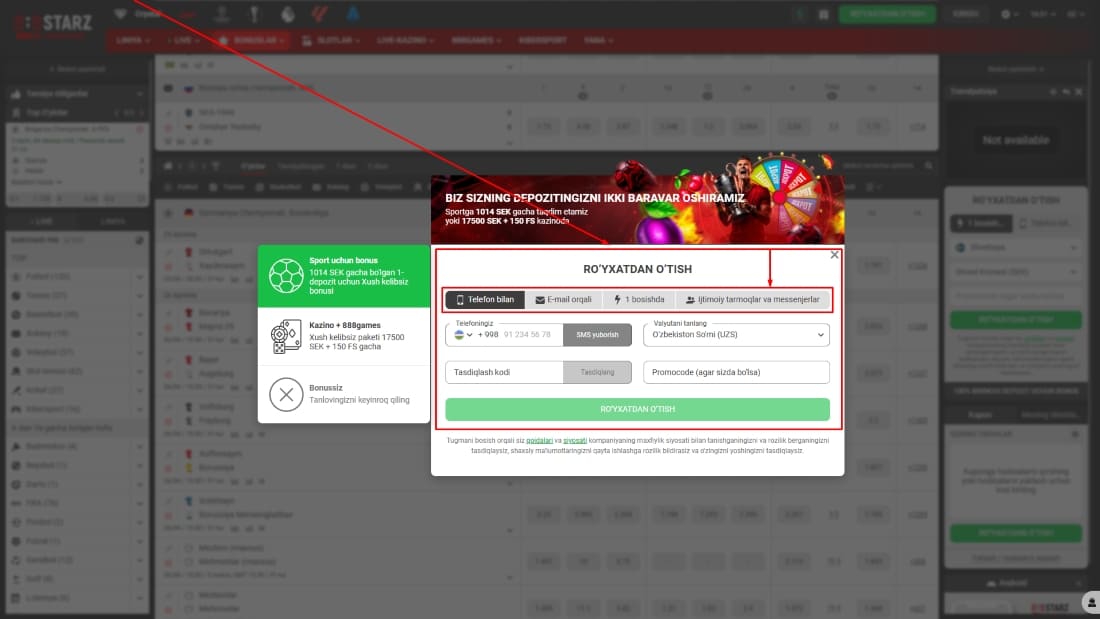Open the settings gear in the header
Screen dimensions: 1100x619
click(x=1005, y=14)
